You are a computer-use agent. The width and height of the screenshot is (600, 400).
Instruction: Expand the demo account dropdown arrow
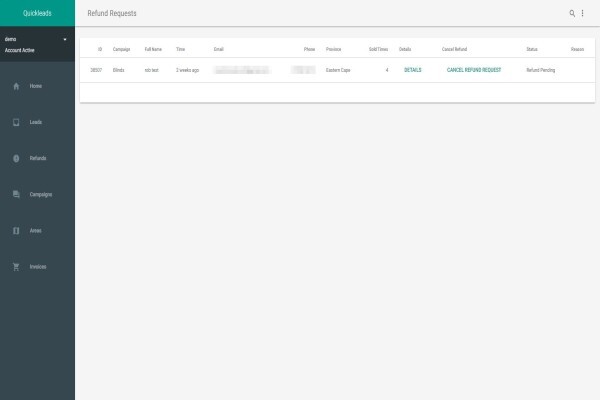(x=65, y=39)
